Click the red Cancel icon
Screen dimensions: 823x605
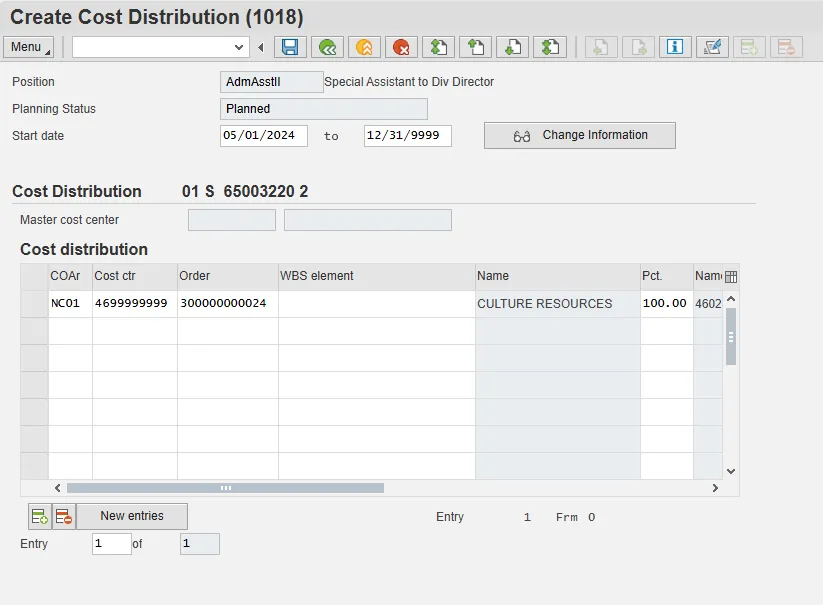[401, 47]
